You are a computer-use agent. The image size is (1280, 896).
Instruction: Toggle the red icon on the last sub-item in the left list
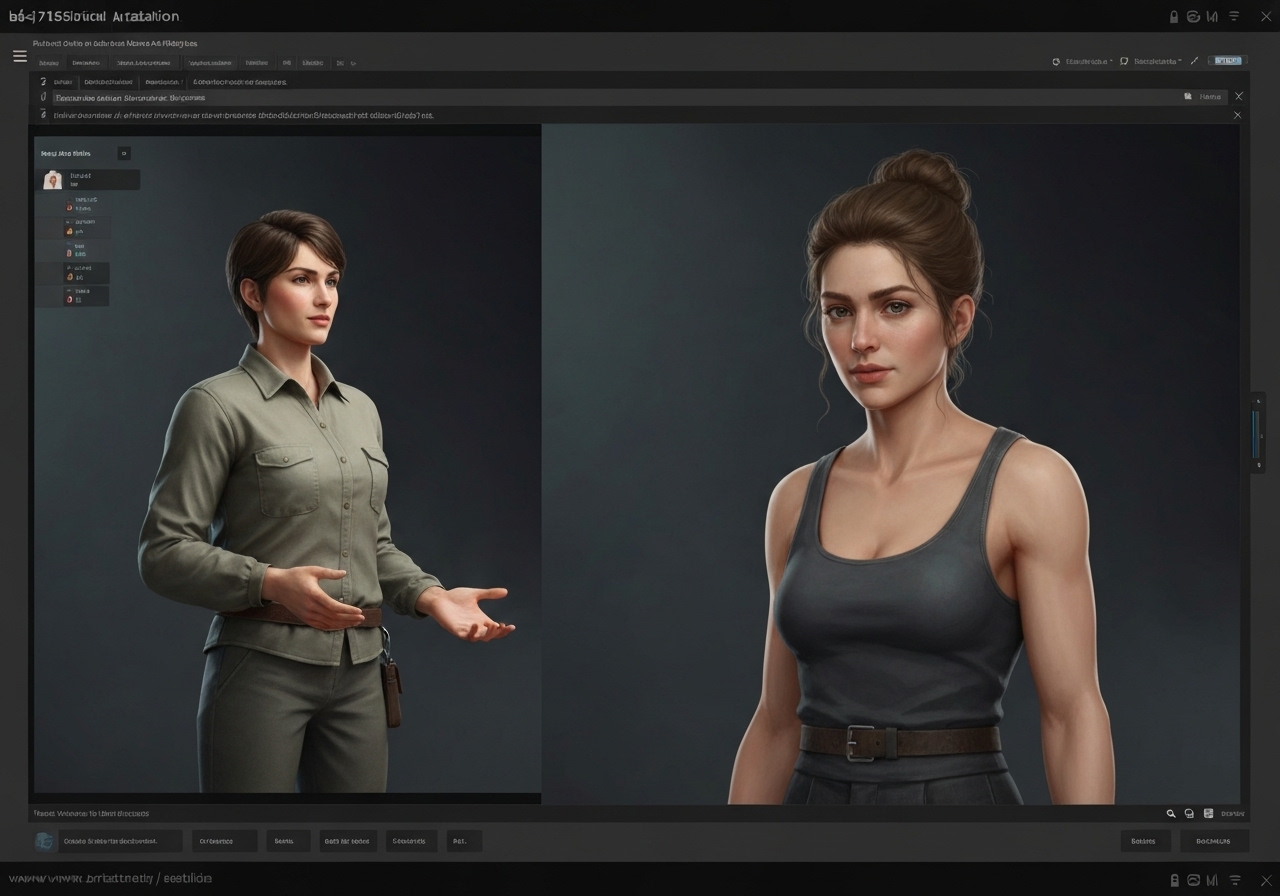(x=70, y=298)
